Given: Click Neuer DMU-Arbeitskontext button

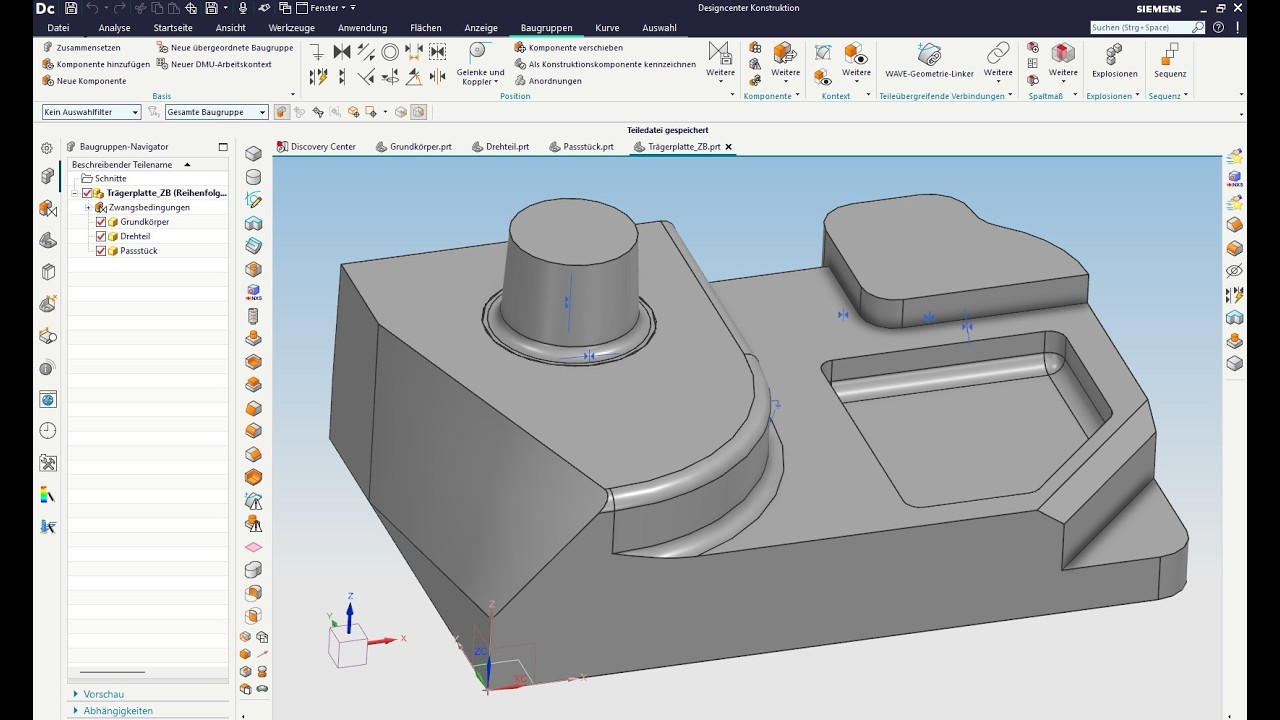Looking at the screenshot, I should (214, 64).
